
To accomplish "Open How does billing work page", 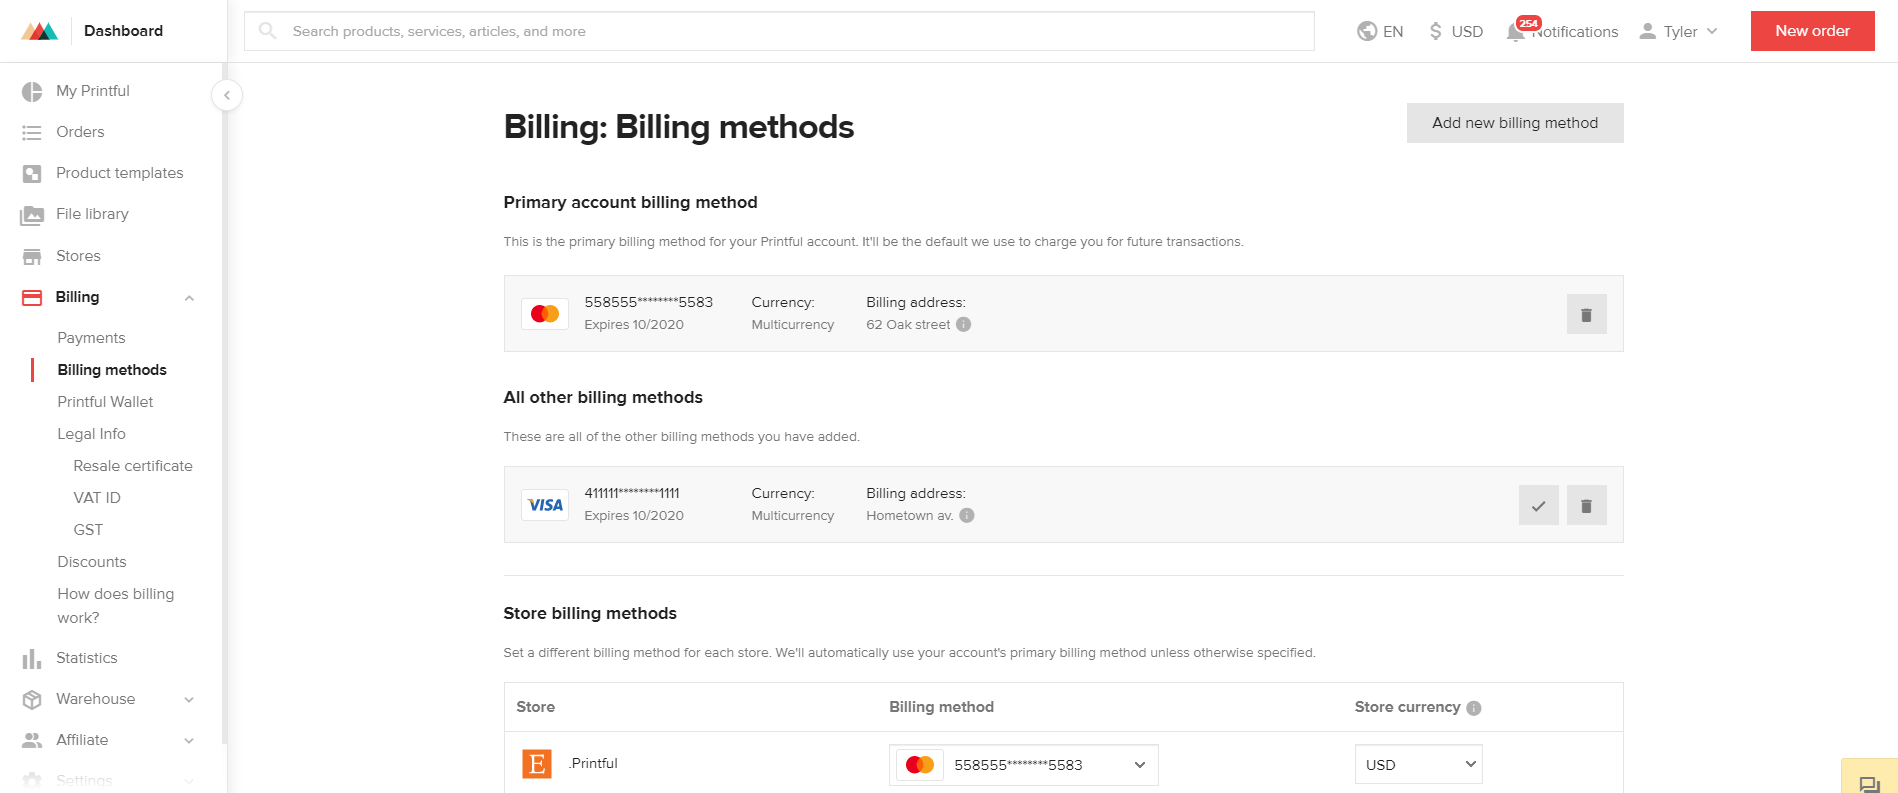I will tap(116, 606).
